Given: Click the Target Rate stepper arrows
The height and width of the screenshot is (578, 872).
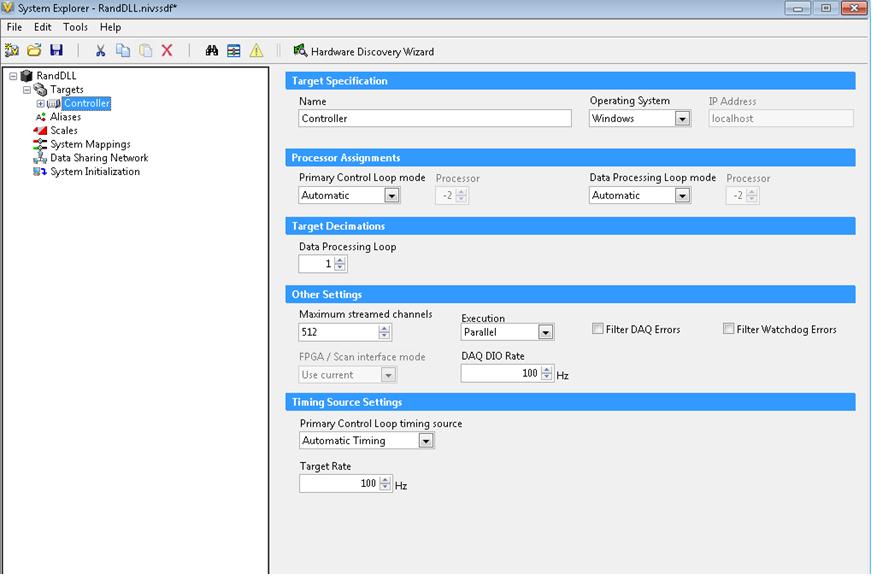Looking at the screenshot, I should click(386, 484).
